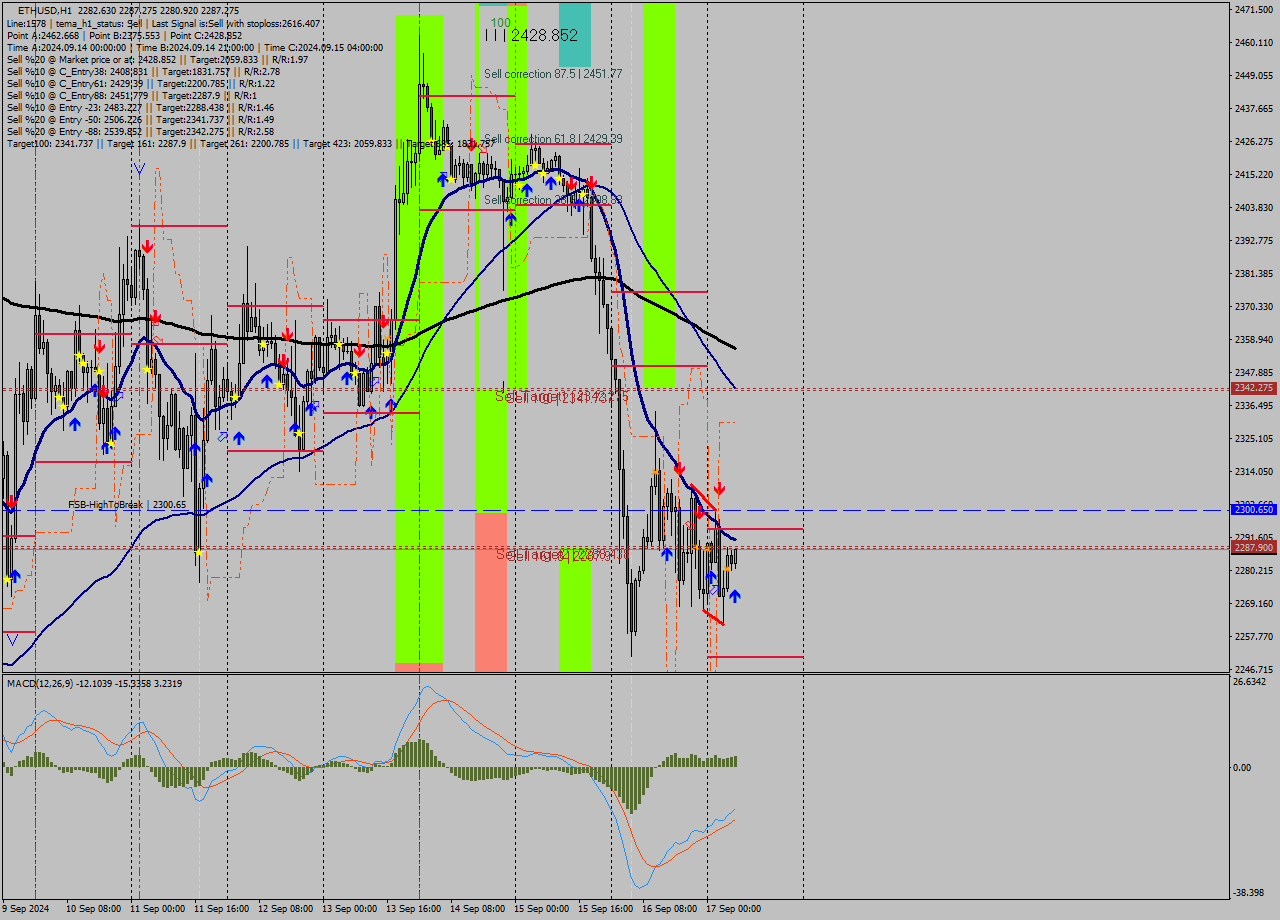Click the red 2287.900 price tag

pos(1253,547)
